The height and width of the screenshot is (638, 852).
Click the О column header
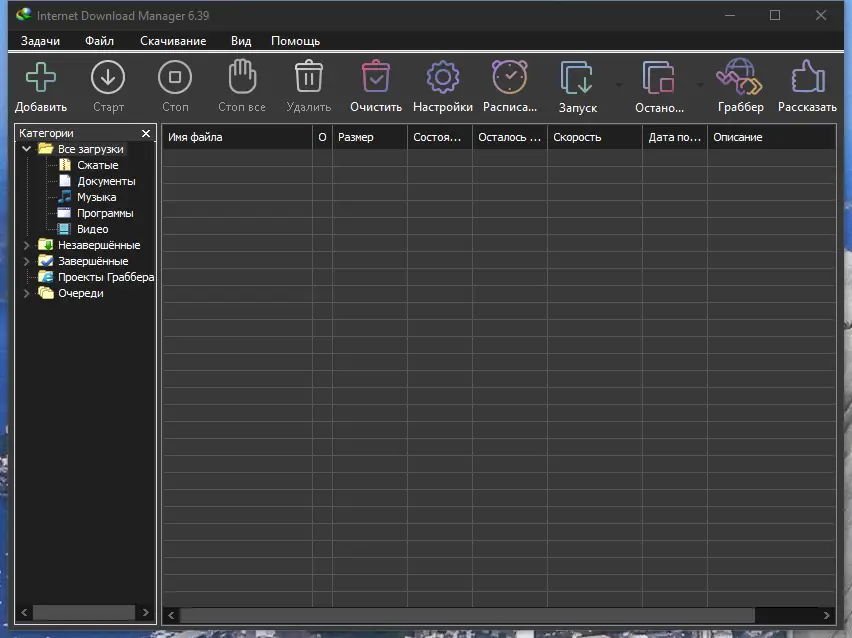(322, 137)
